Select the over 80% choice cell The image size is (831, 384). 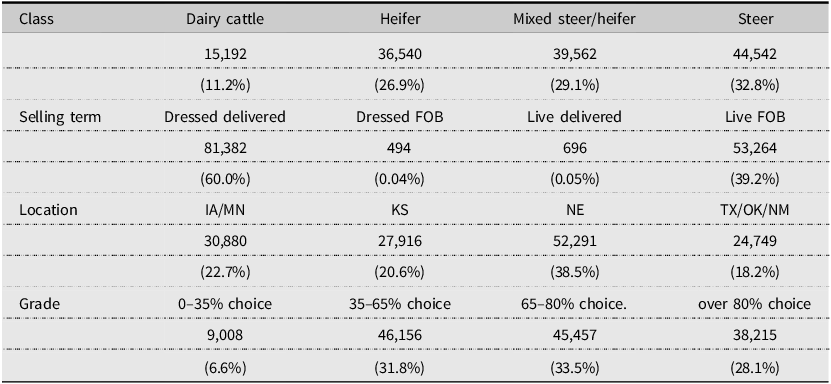pyautogui.click(x=755, y=304)
